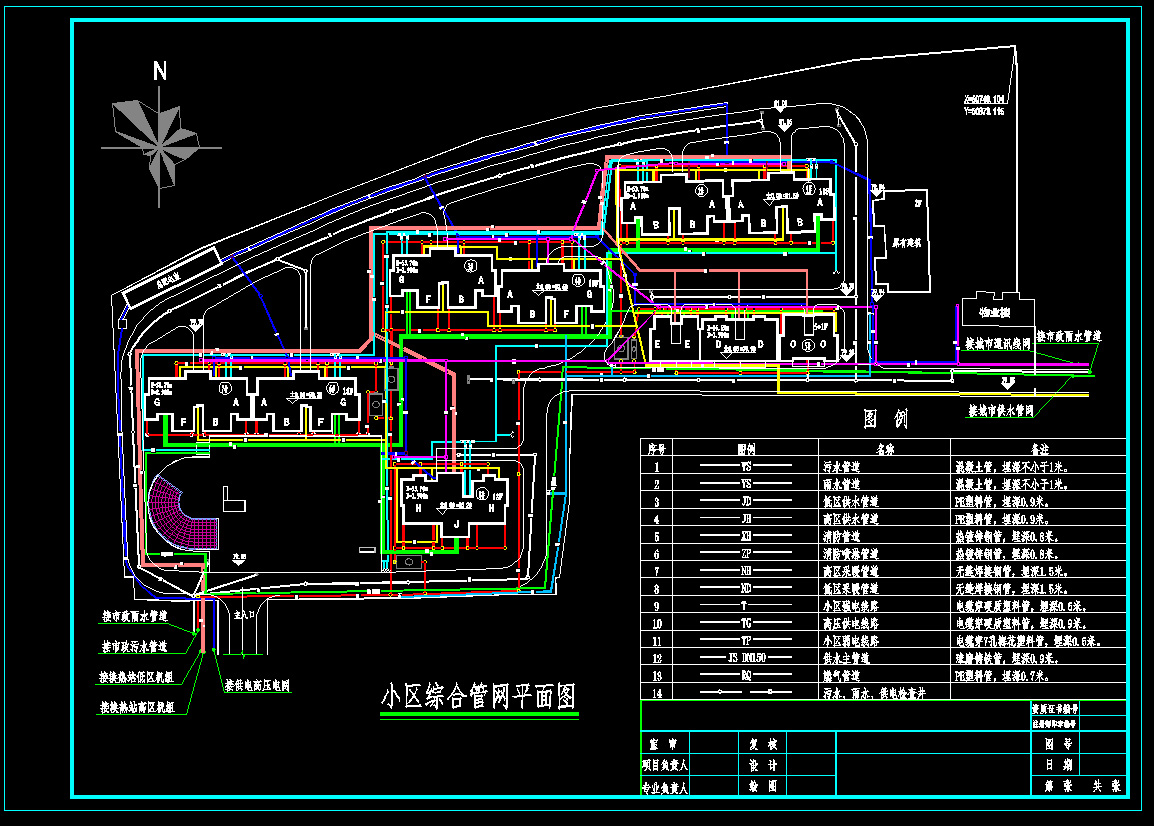Select the 物业楼 building label
This screenshot has height=826, width=1154.
coord(994,313)
